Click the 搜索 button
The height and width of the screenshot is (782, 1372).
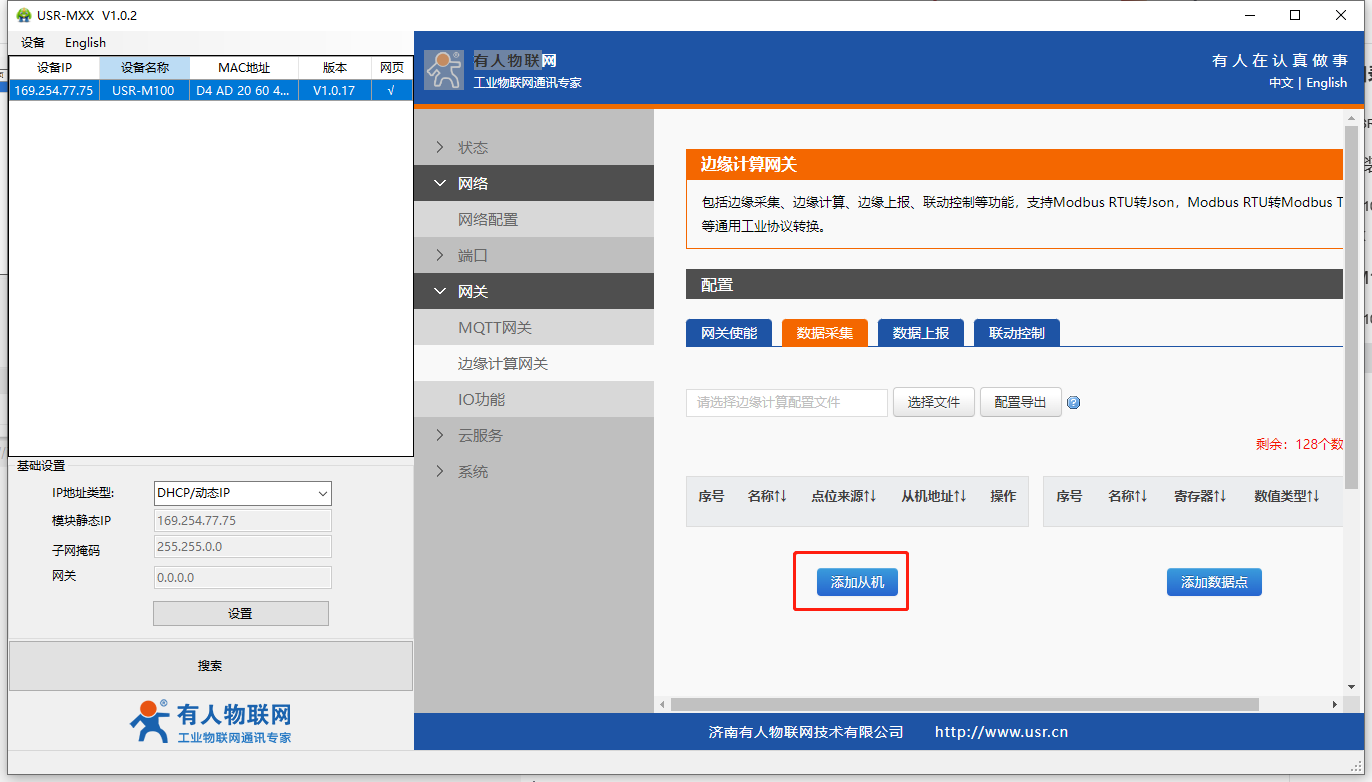211,666
